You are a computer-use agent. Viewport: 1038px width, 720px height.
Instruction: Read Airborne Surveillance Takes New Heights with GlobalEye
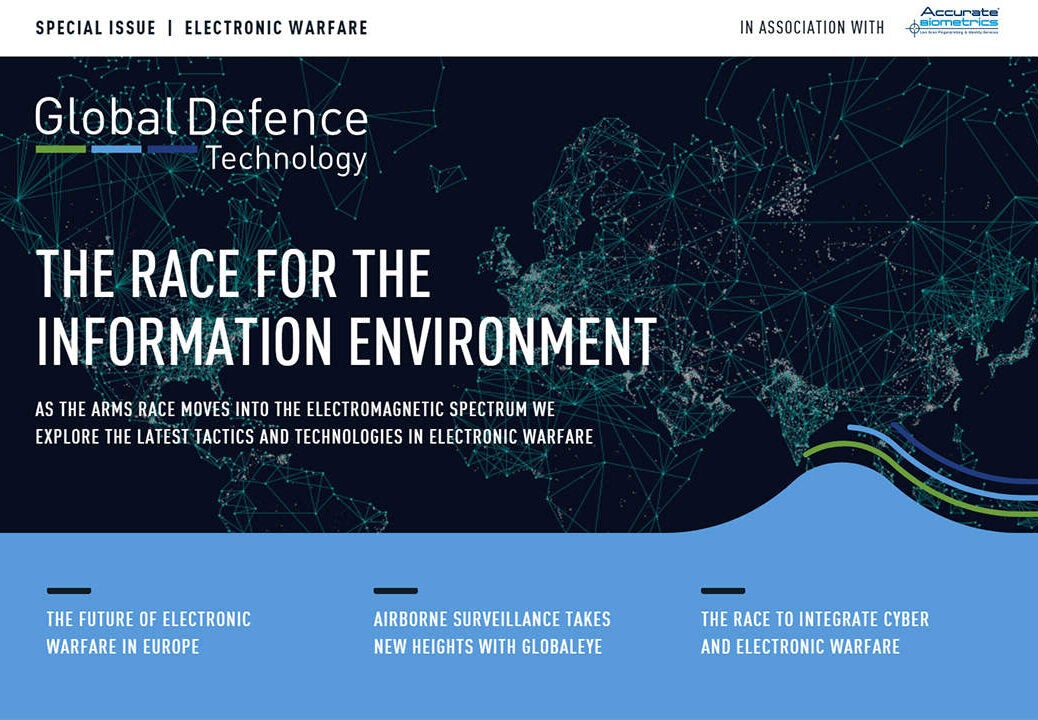492,633
